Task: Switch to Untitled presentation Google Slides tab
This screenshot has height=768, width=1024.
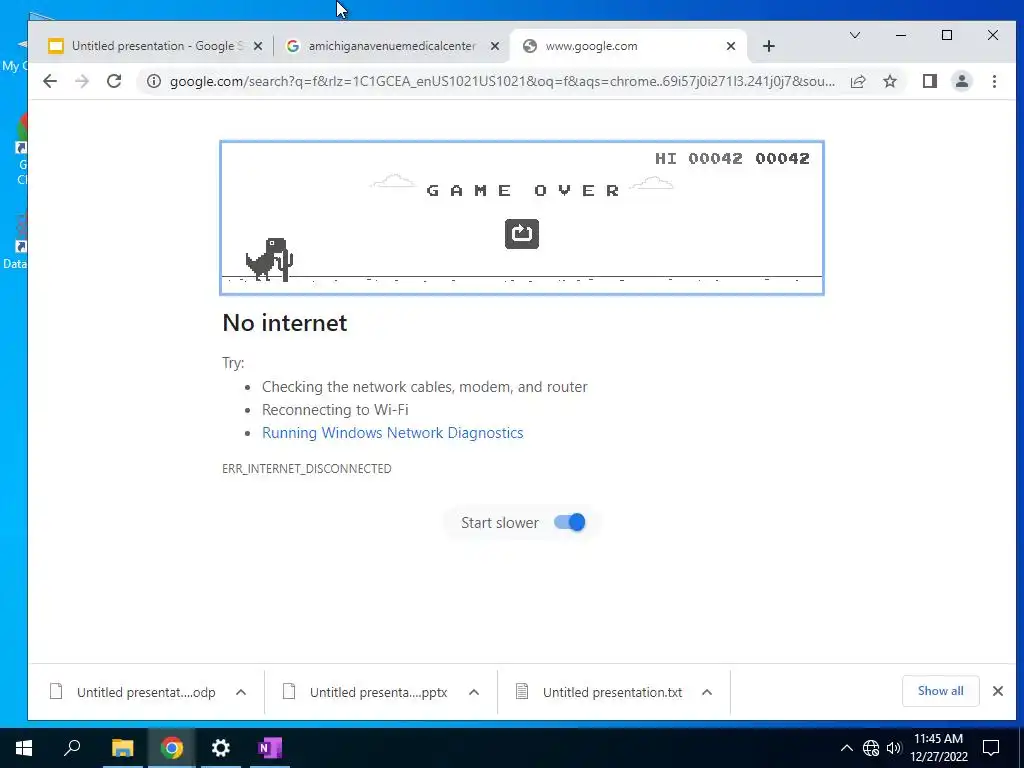Action: [x=156, y=46]
